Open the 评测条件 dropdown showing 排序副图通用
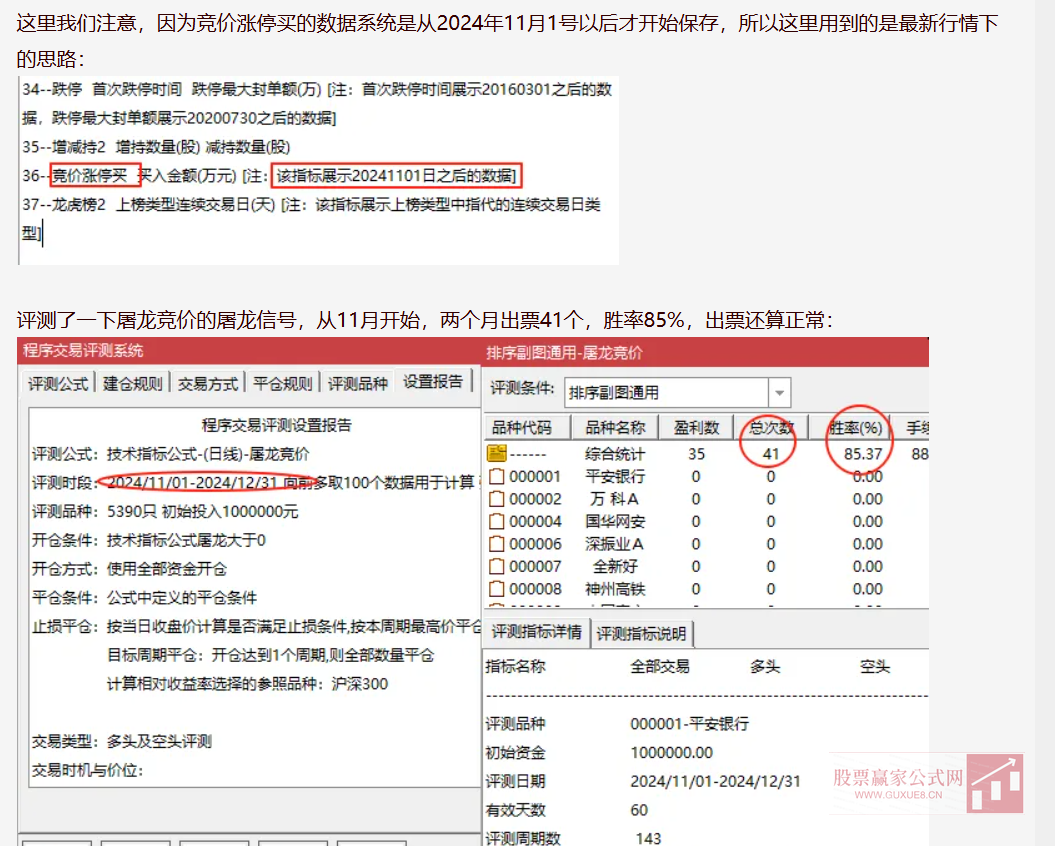The height and width of the screenshot is (846, 1055). [779, 392]
